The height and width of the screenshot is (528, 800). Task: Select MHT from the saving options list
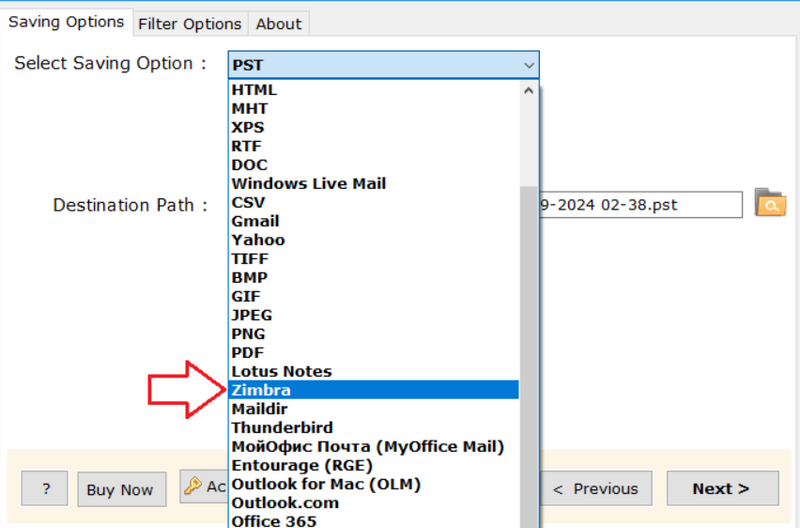click(x=374, y=109)
